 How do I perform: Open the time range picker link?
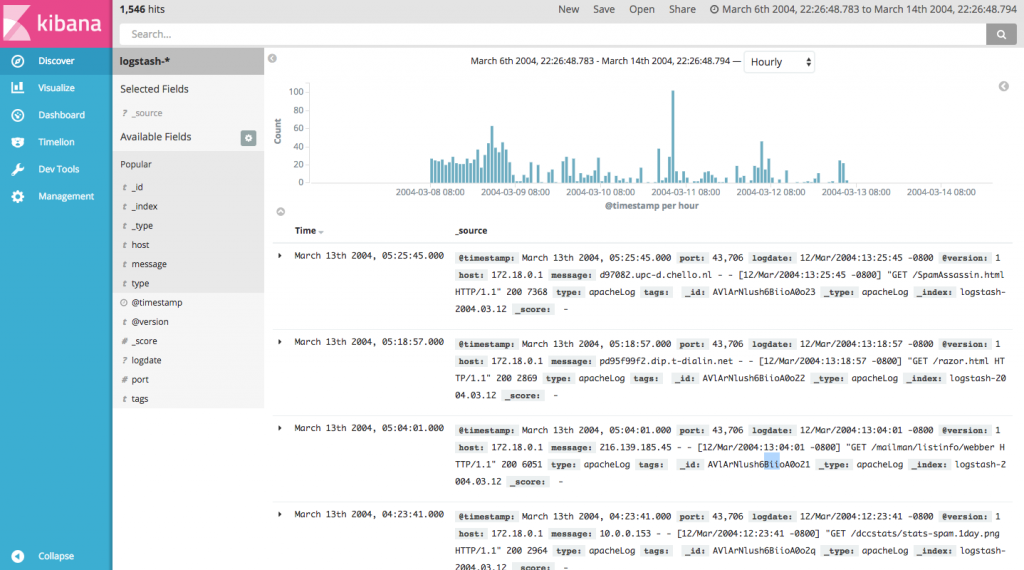tap(863, 9)
